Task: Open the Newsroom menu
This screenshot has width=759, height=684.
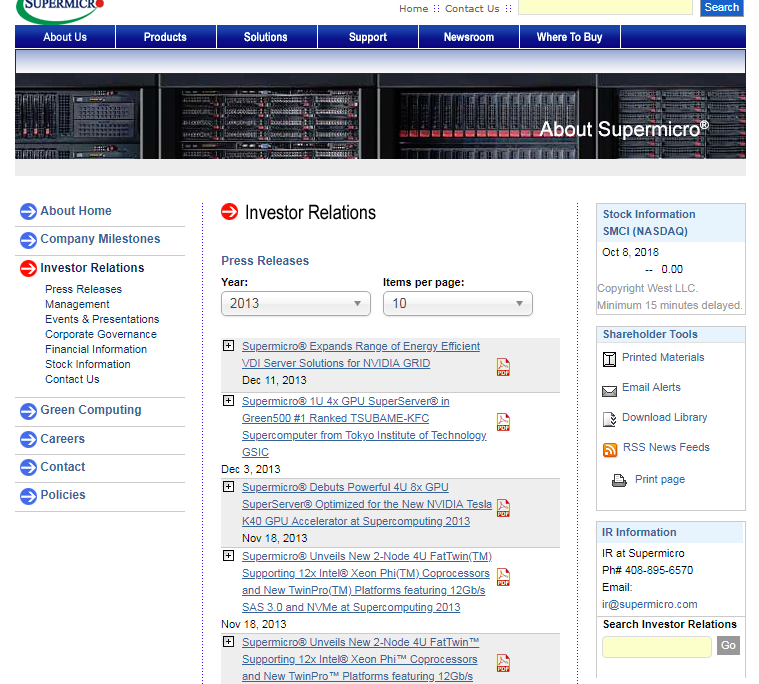Action: [x=469, y=37]
